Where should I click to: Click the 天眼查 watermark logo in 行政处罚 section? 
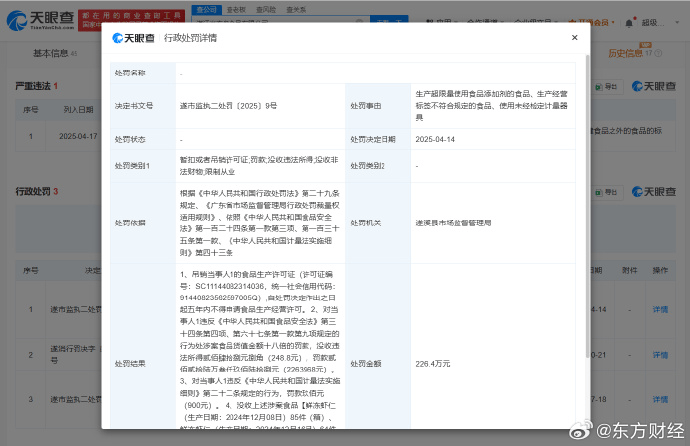652,190
